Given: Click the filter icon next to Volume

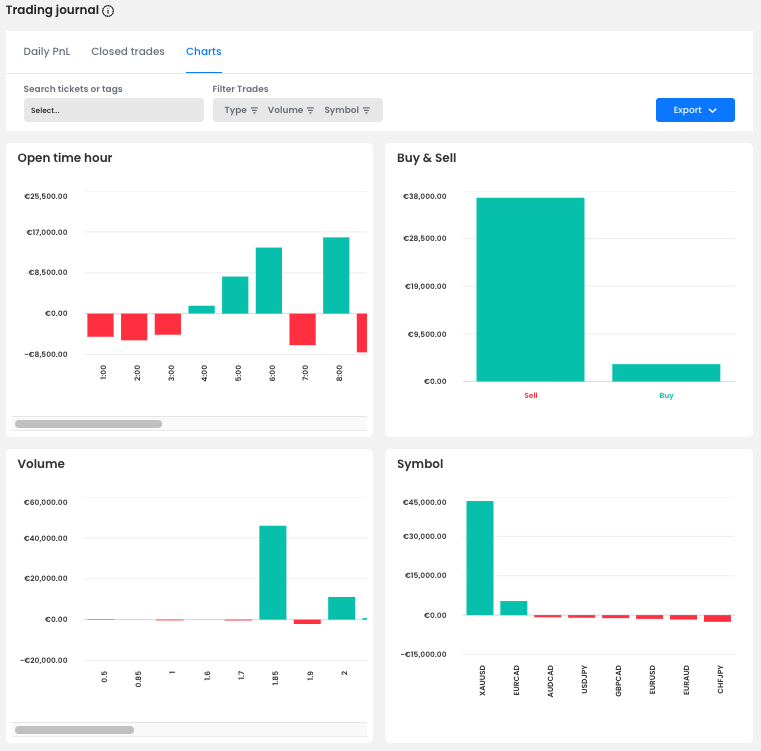Looking at the screenshot, I should (311, 110).
